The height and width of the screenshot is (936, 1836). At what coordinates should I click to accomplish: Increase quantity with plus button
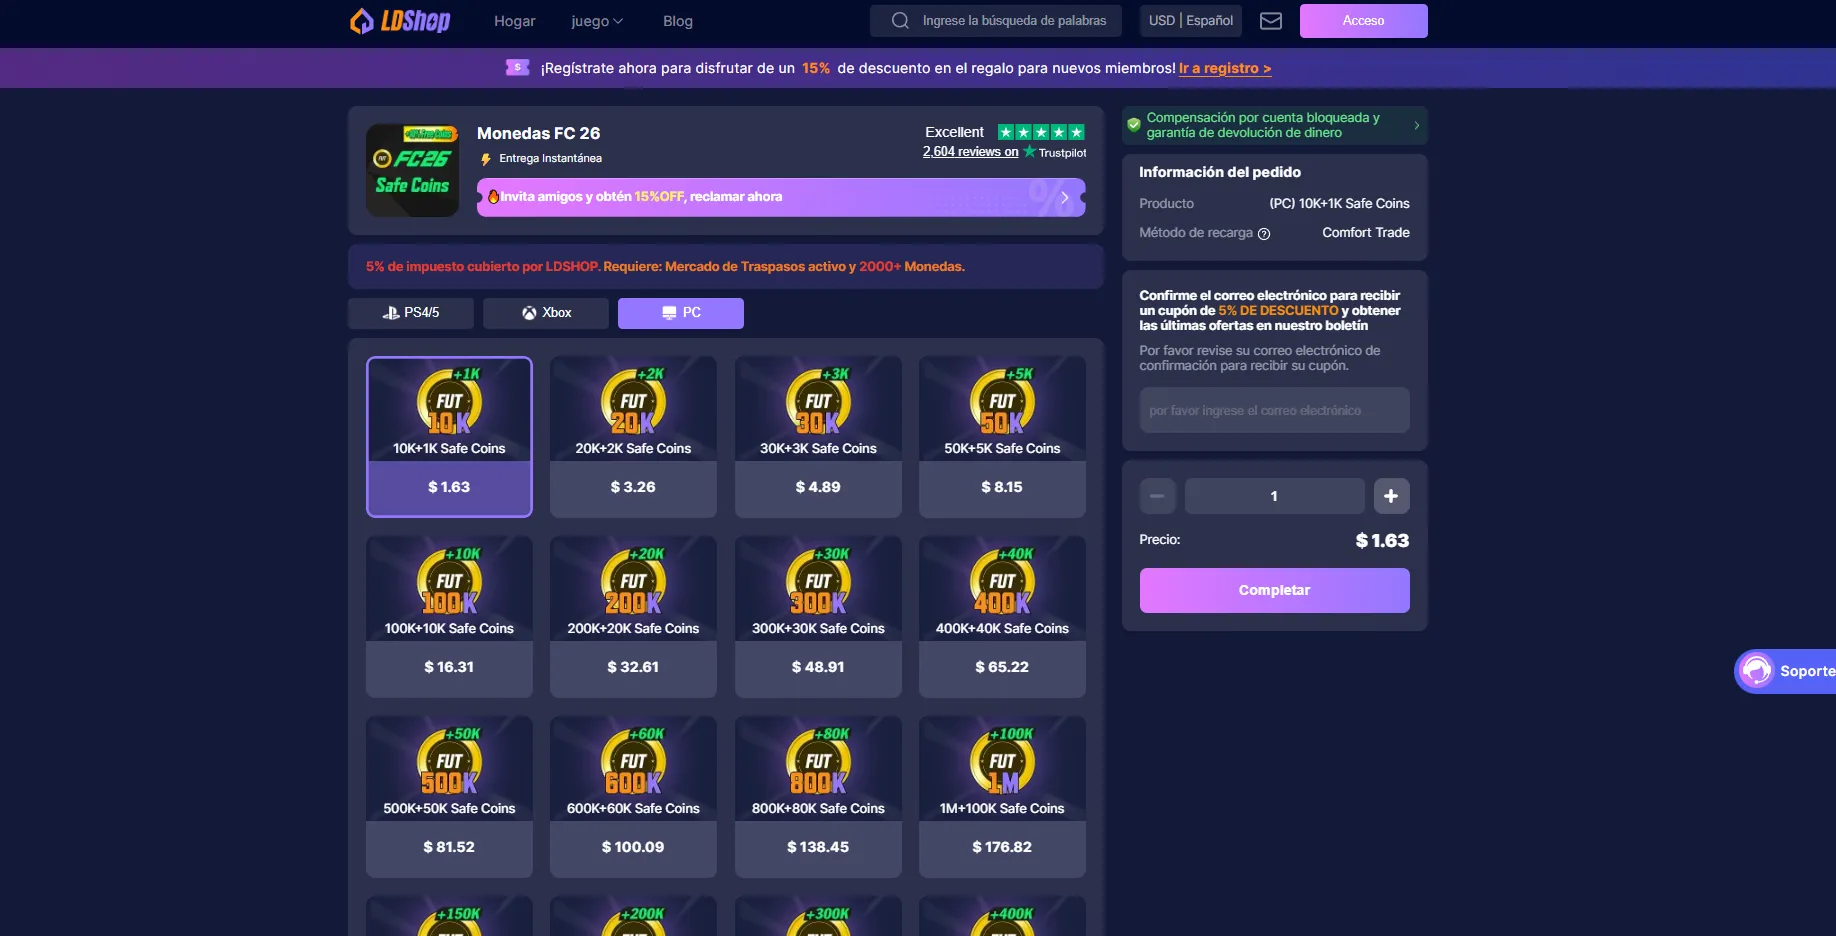1391,496
